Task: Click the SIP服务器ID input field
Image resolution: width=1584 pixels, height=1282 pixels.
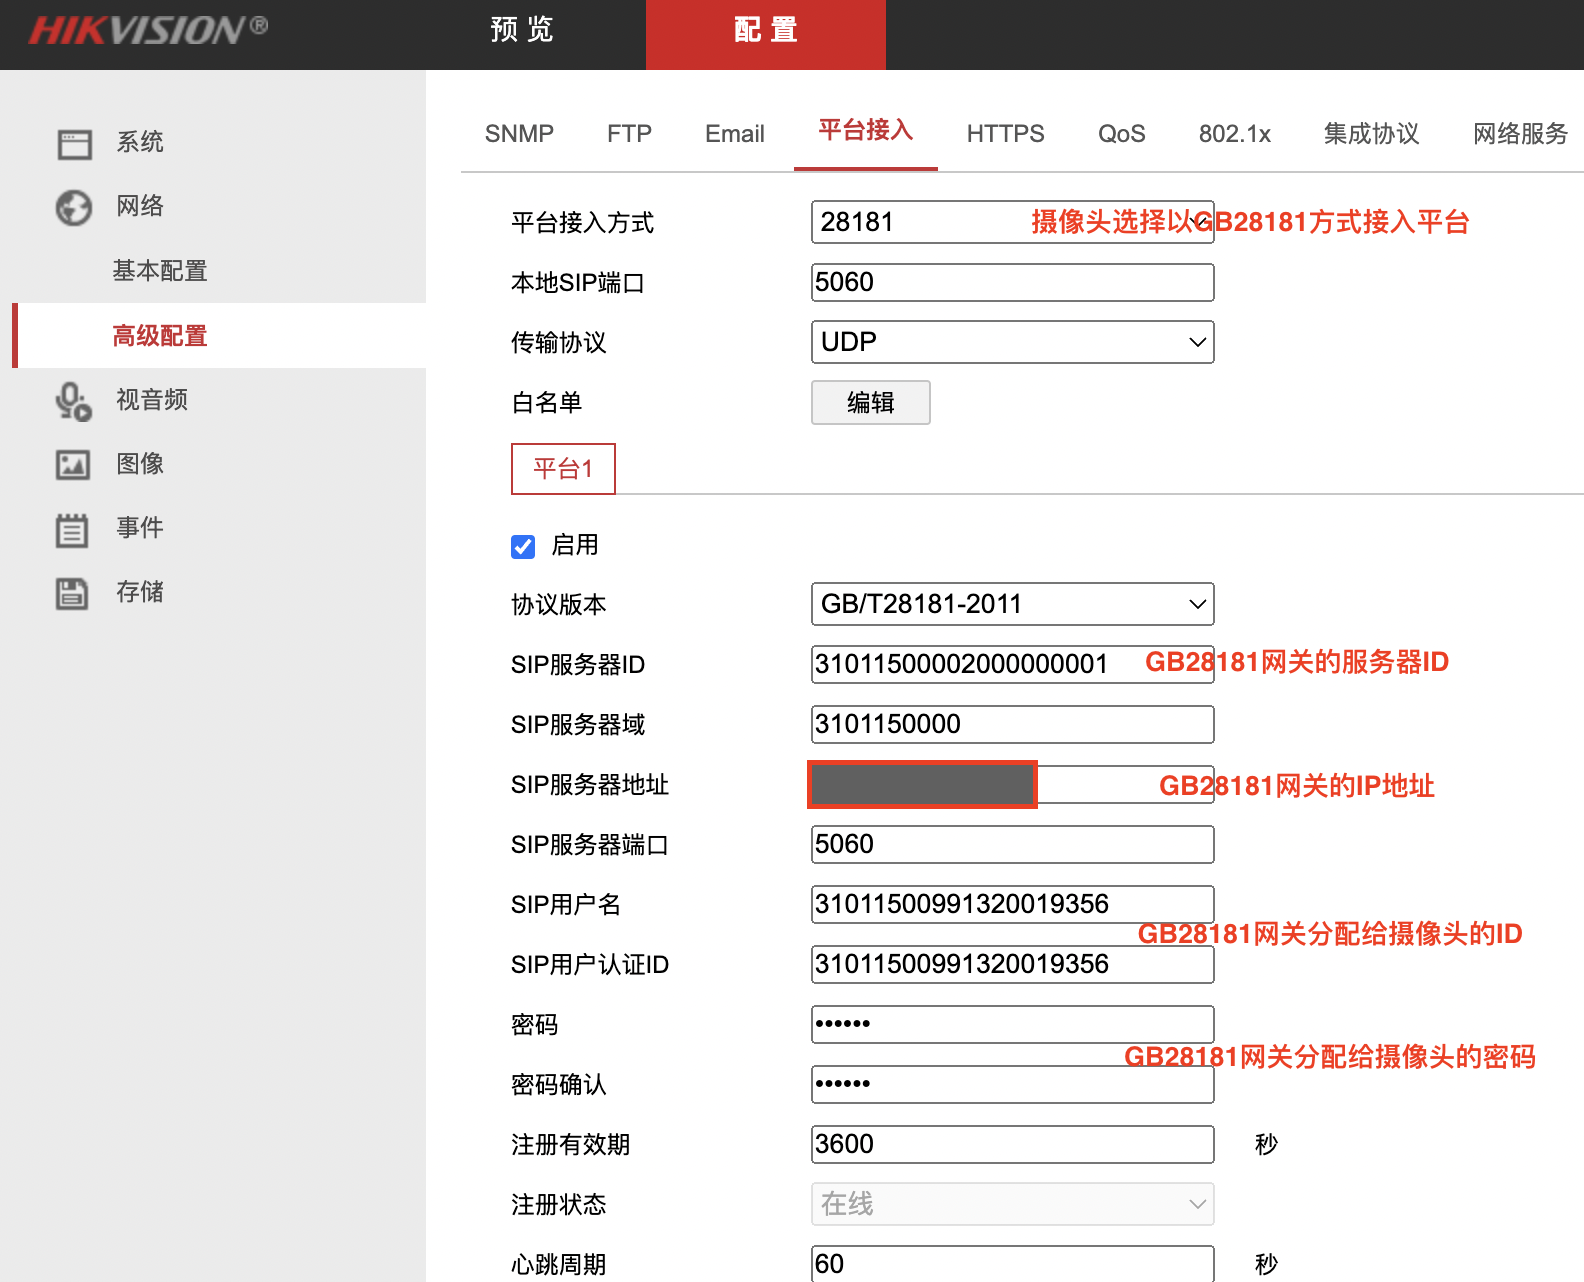Action: (x=1012, y=664)
